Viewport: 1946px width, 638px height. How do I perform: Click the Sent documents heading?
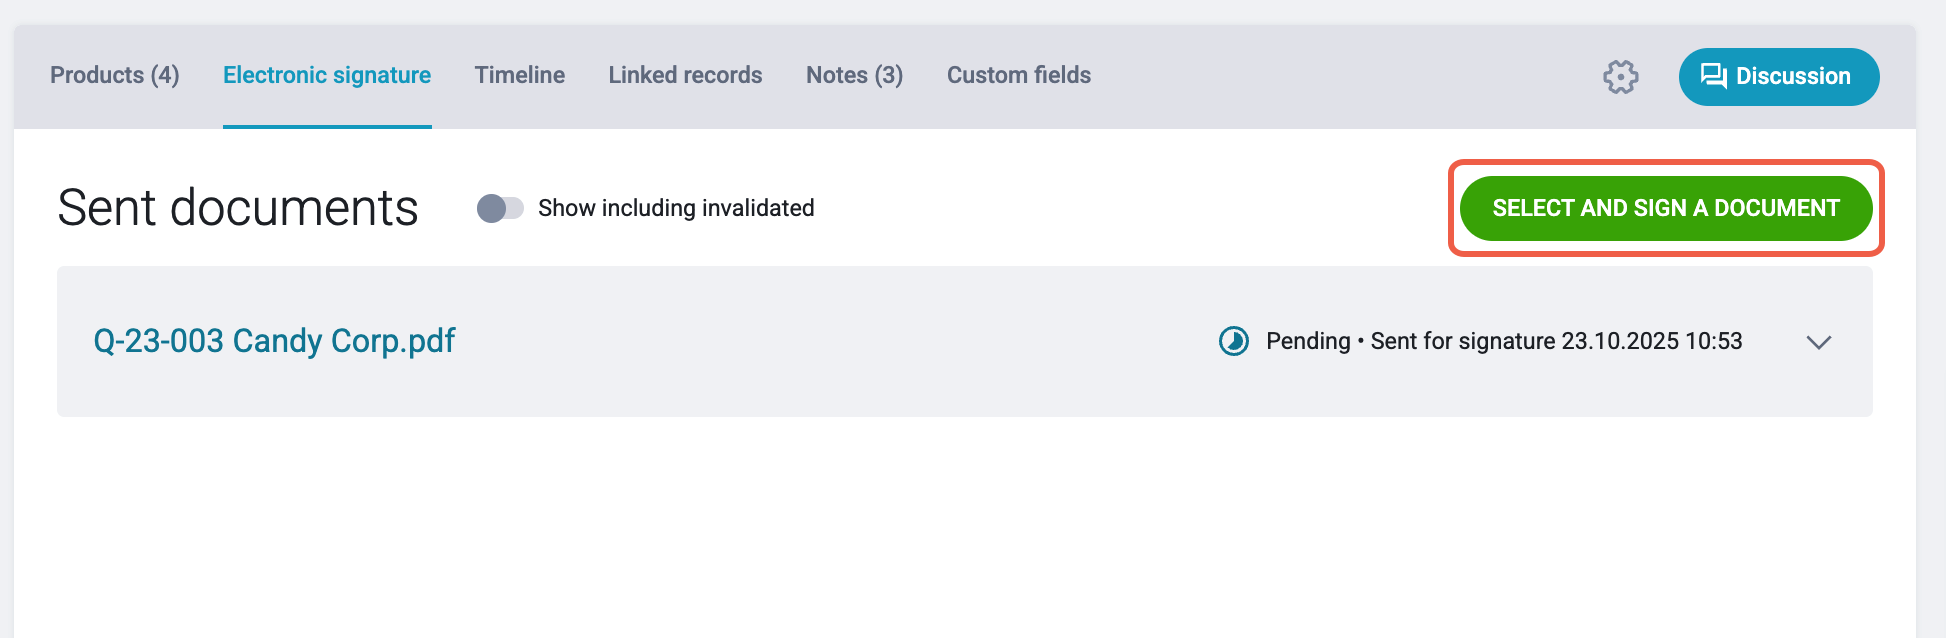click(x=238, y=208)
